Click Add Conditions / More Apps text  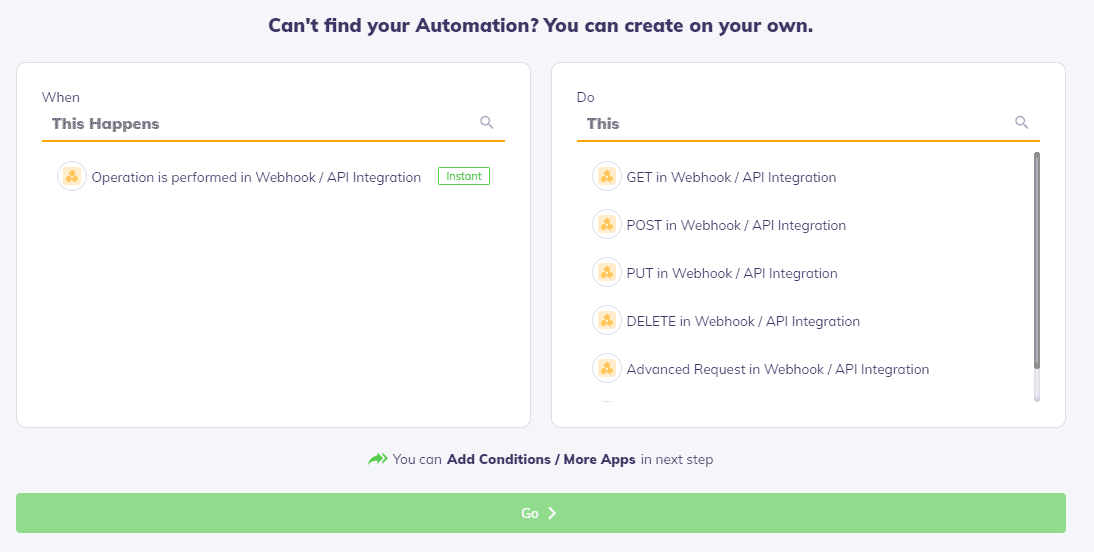[x=541, y=460]
